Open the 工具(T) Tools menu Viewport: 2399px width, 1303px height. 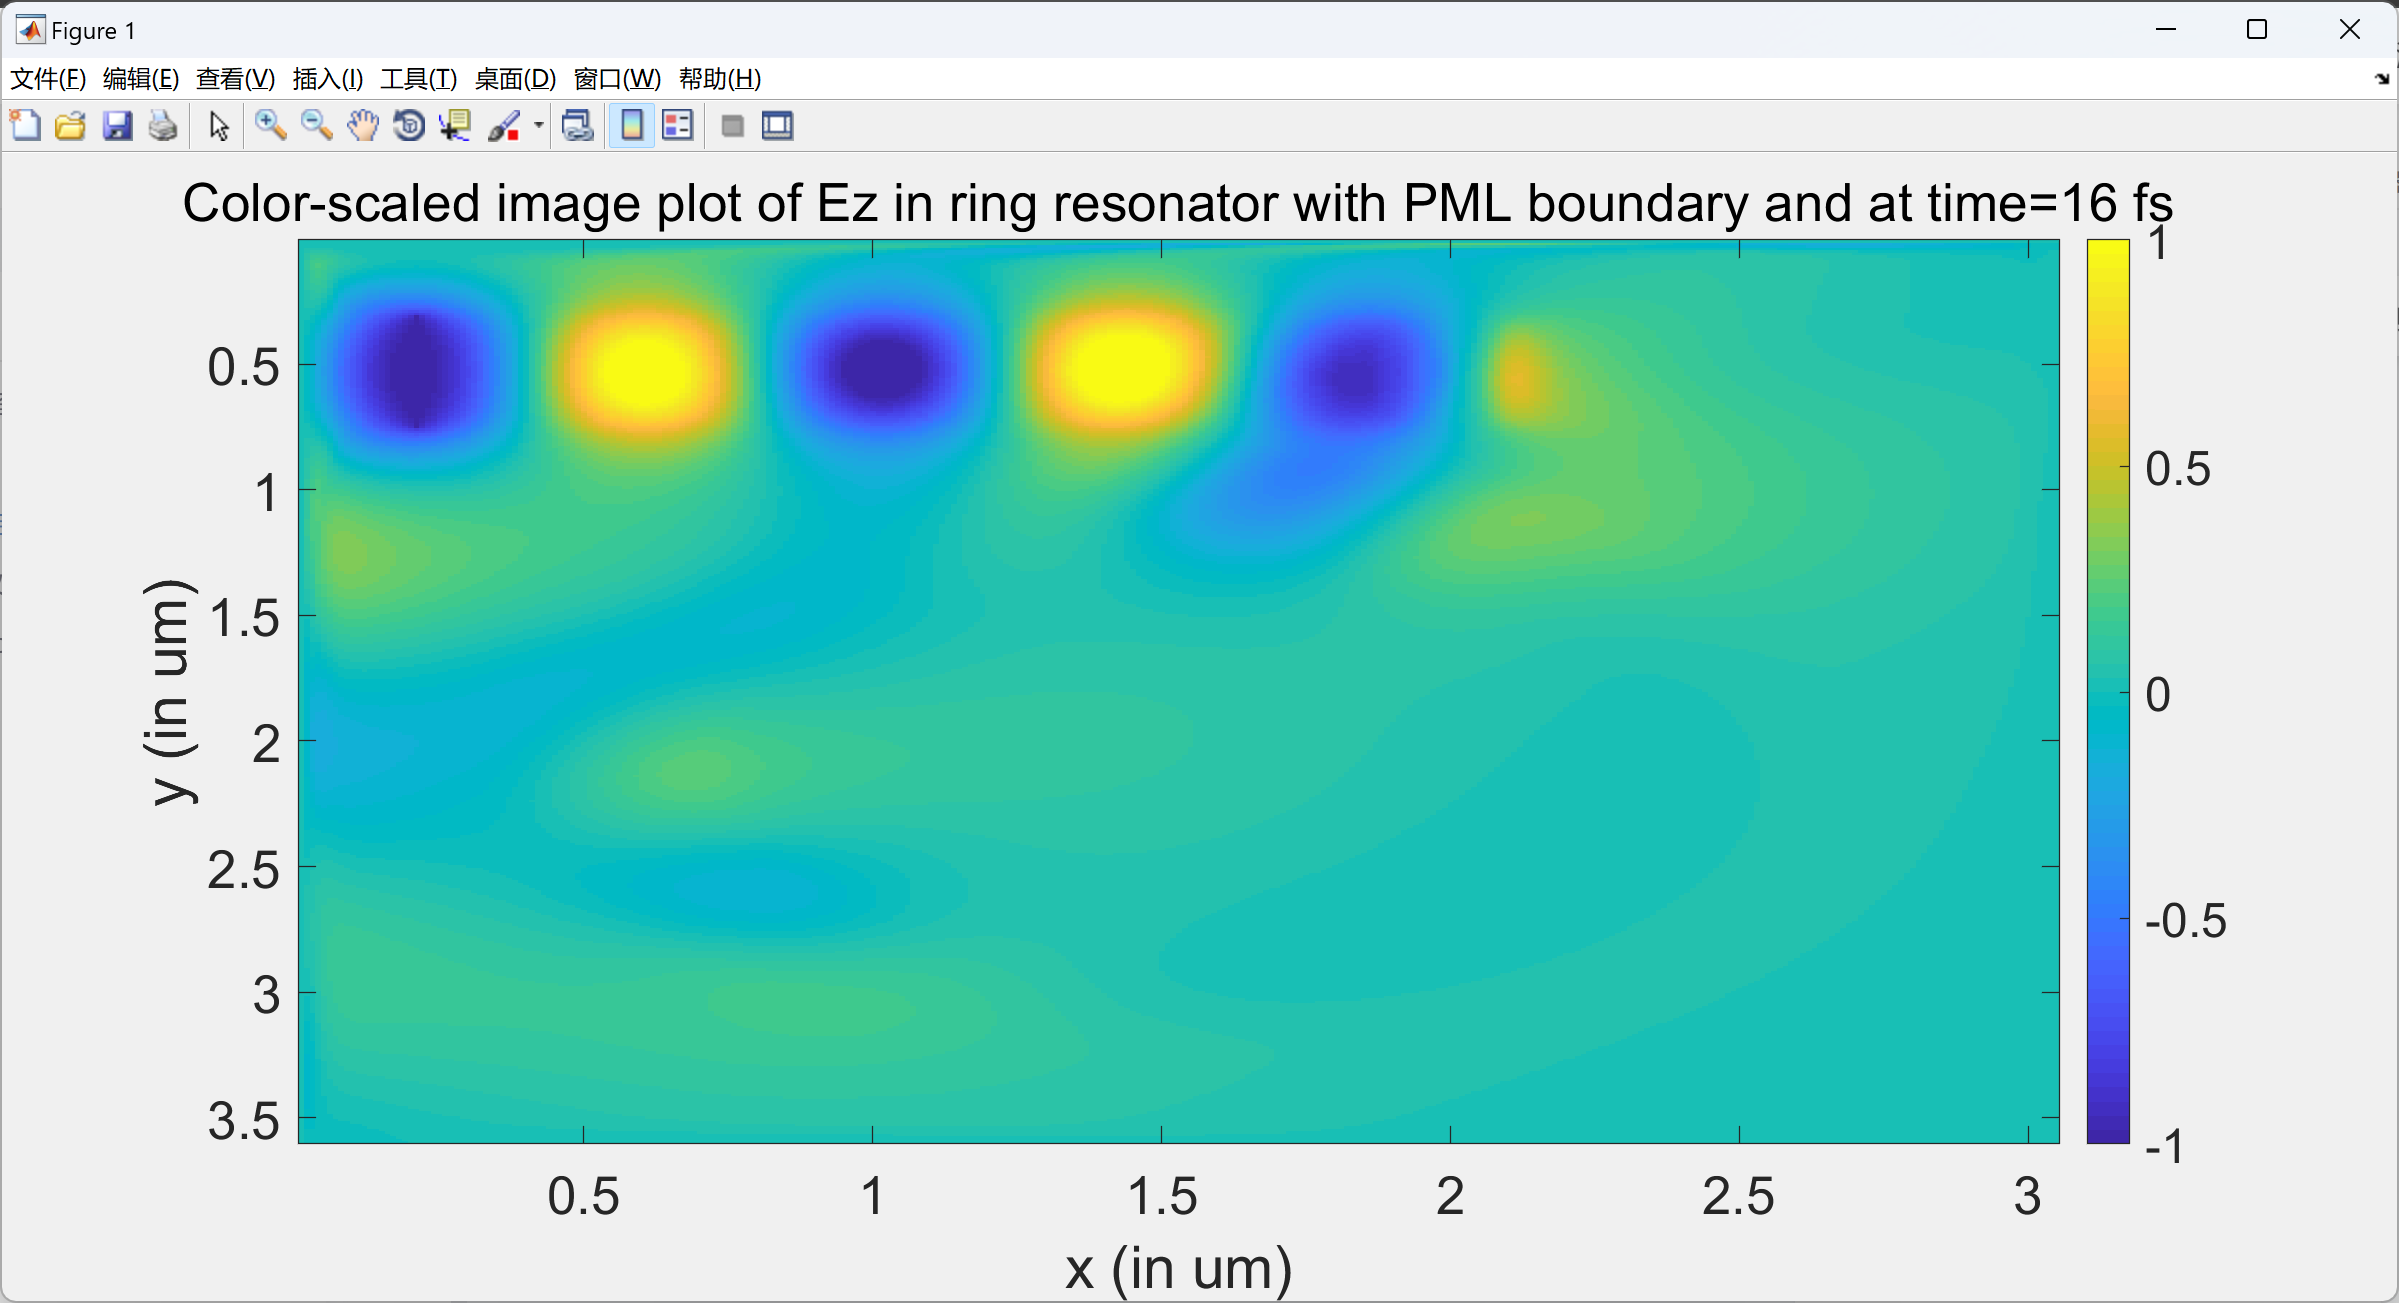pos(418,79)
